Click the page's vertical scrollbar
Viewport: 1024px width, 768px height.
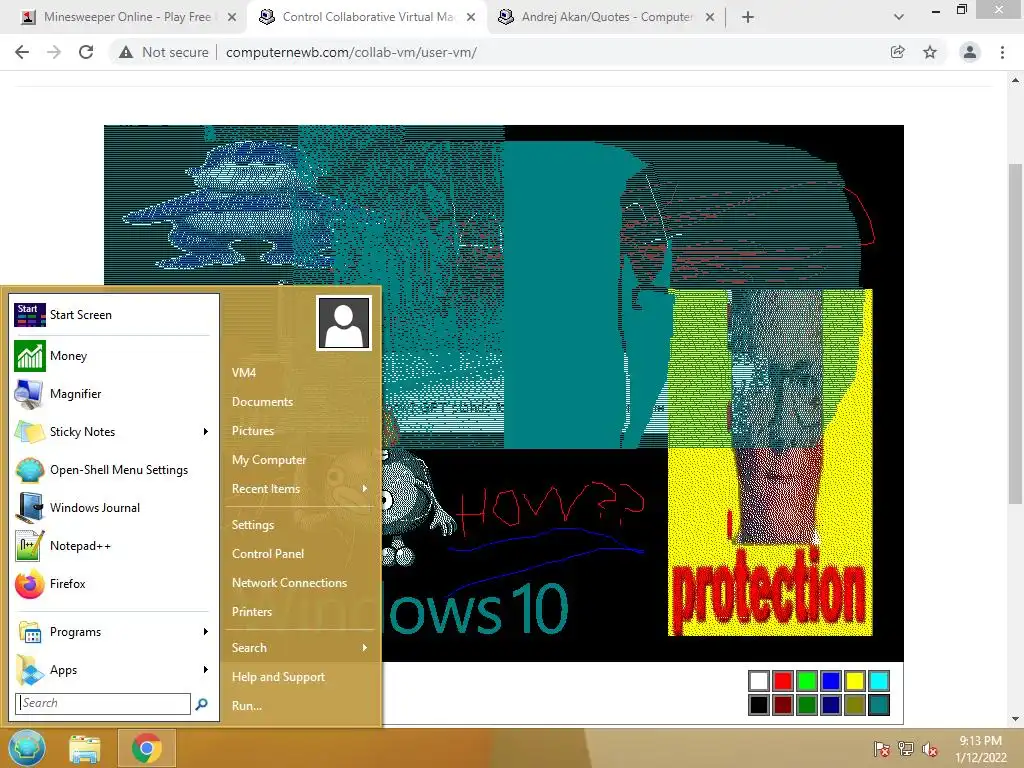point(1015,334)
